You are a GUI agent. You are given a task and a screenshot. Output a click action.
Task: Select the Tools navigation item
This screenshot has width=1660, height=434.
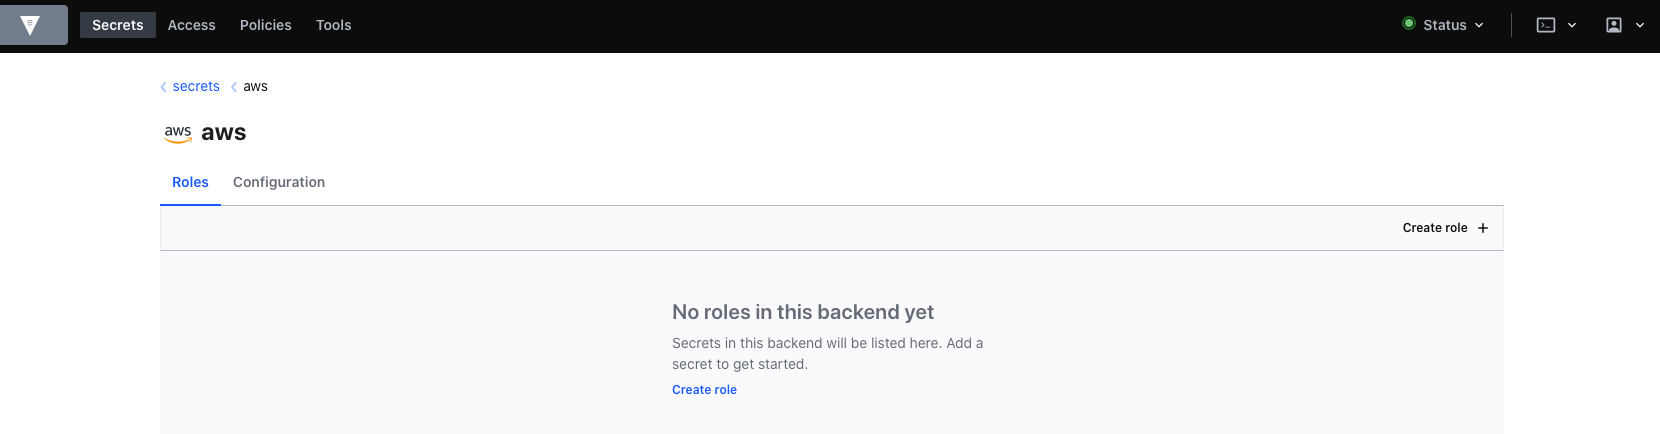(334, 25)
